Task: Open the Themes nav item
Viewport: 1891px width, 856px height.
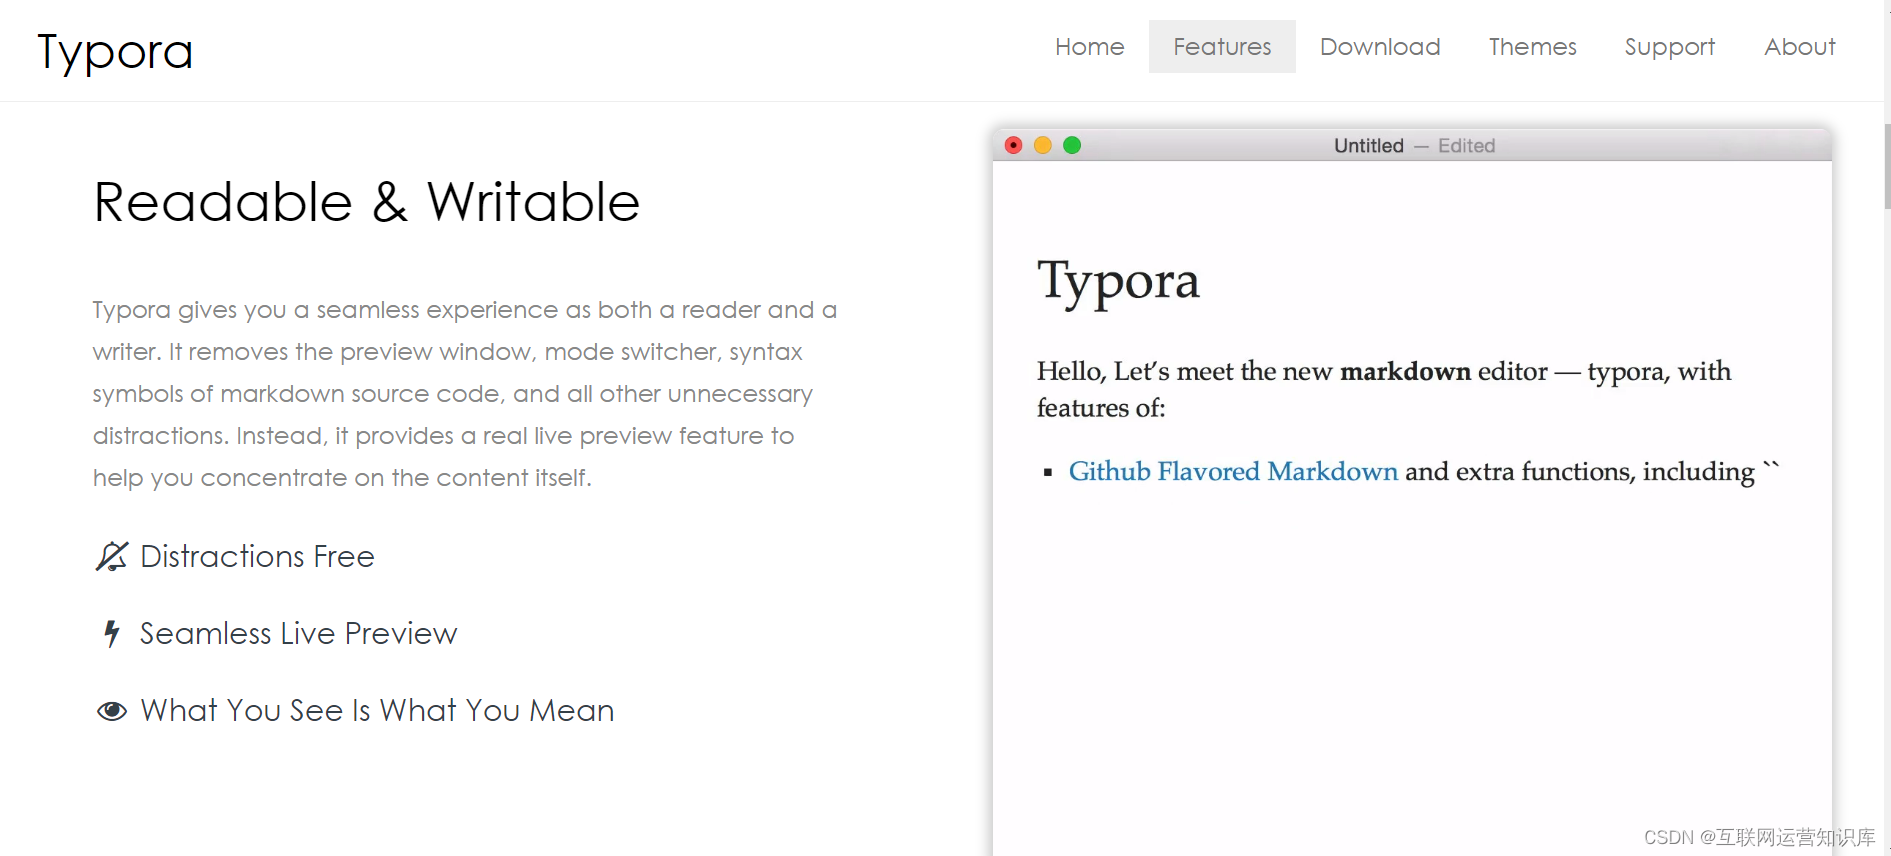Action: click(x=1532, y=47)
